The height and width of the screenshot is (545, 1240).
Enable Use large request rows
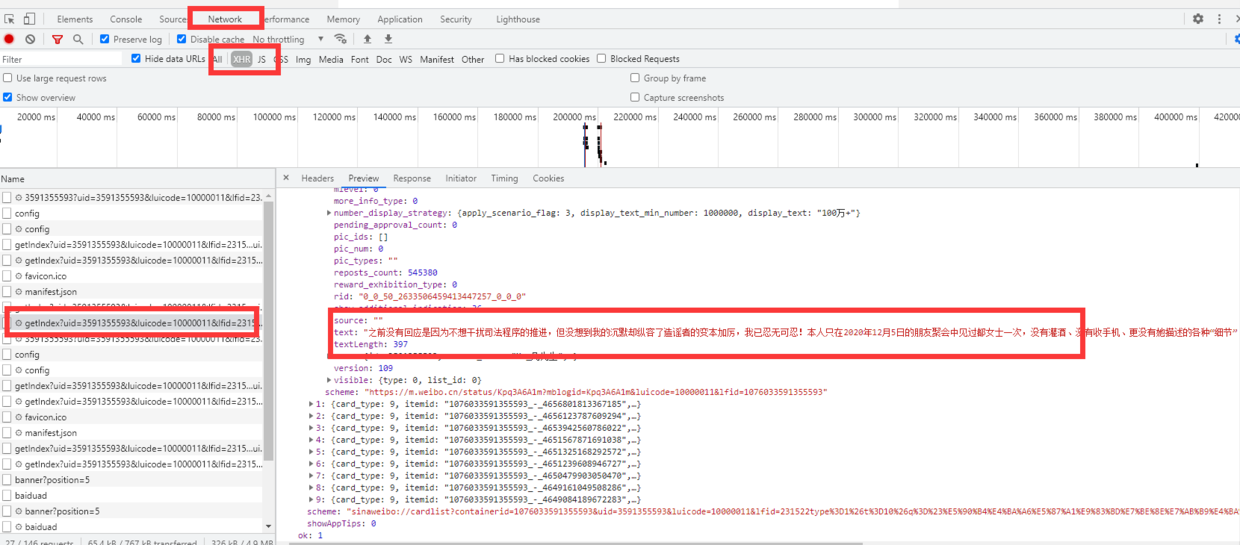[8, 78]
